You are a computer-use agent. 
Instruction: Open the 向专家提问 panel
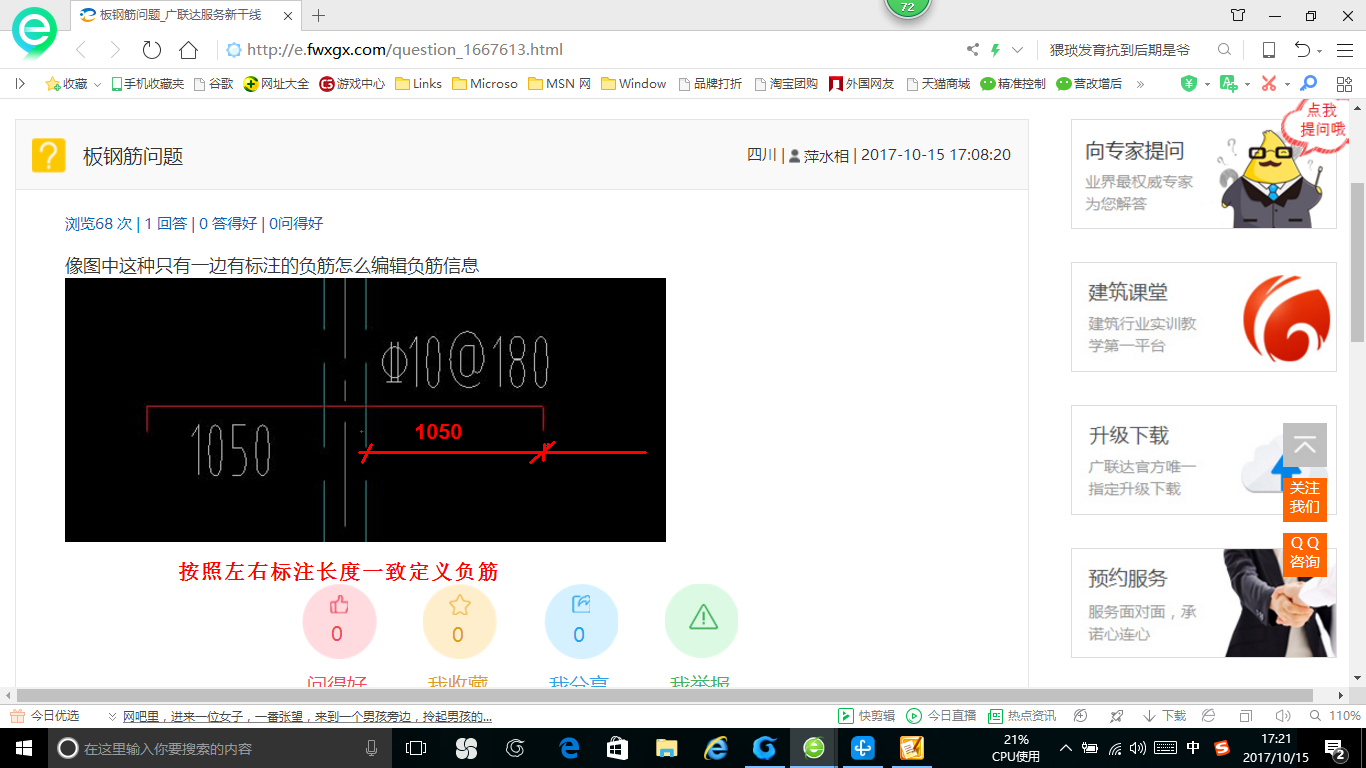coord(1204,174)
